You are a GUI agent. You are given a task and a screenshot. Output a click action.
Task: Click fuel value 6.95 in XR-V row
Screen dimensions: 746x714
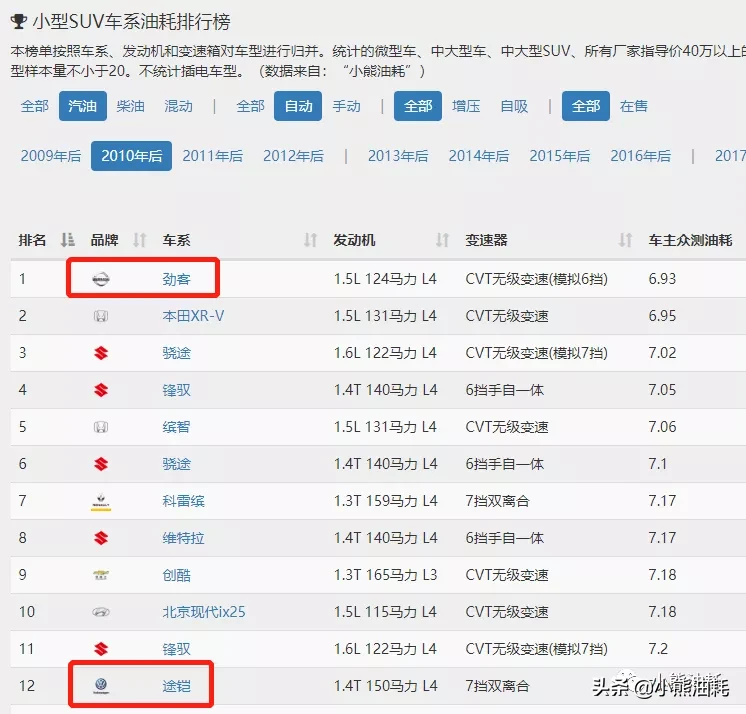pyautogui.click(x=662, y=316)
